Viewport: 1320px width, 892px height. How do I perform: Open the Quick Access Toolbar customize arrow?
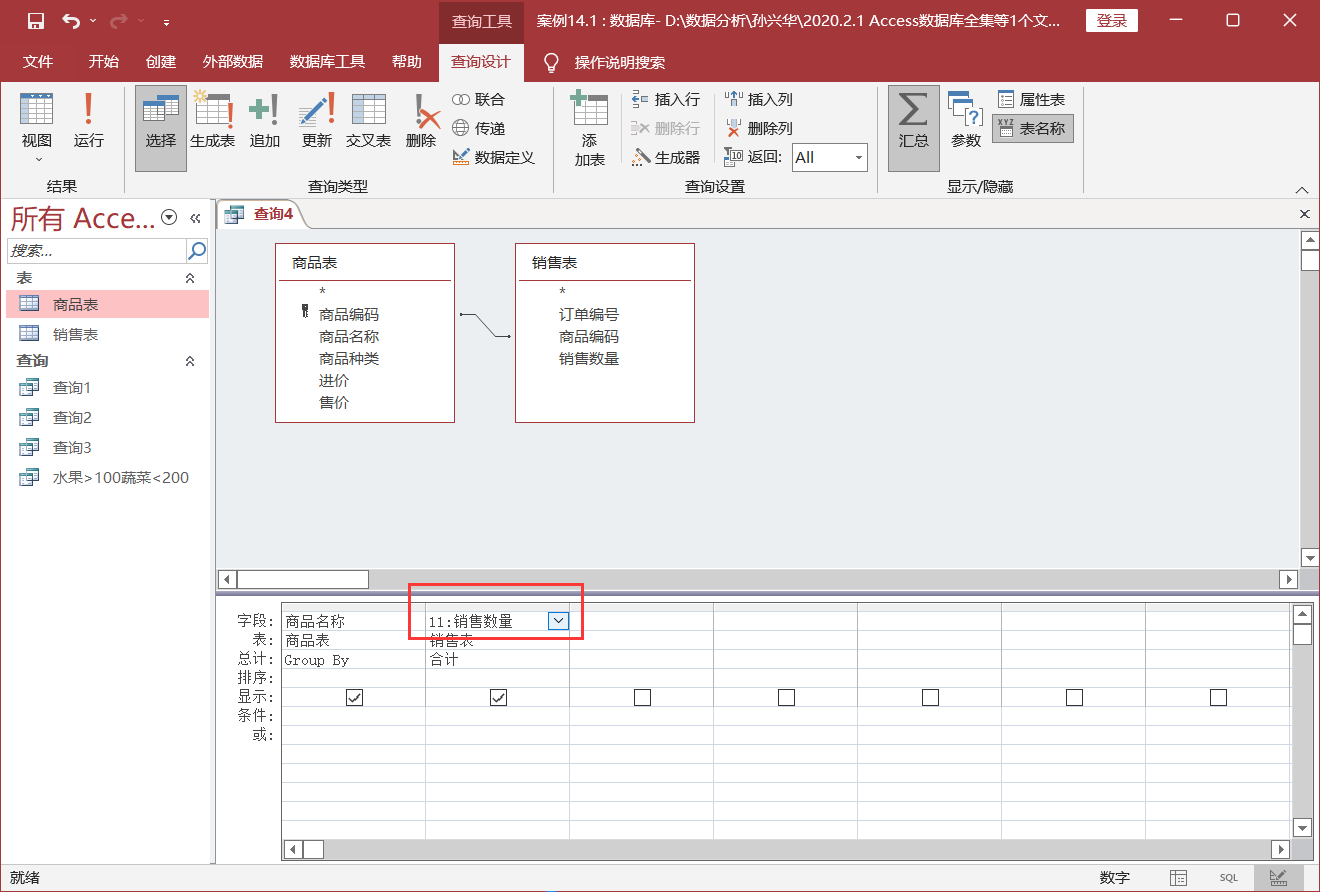click(x=166, y=21)
